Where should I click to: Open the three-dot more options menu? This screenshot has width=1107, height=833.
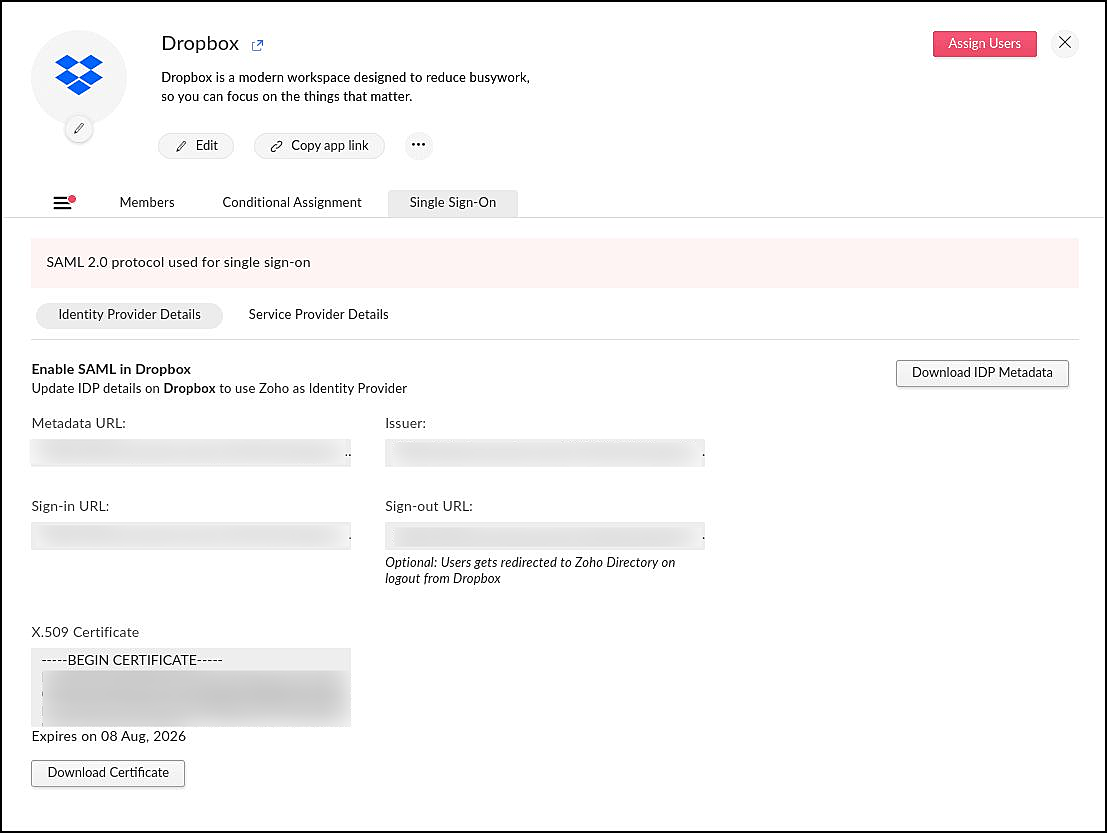419,145
